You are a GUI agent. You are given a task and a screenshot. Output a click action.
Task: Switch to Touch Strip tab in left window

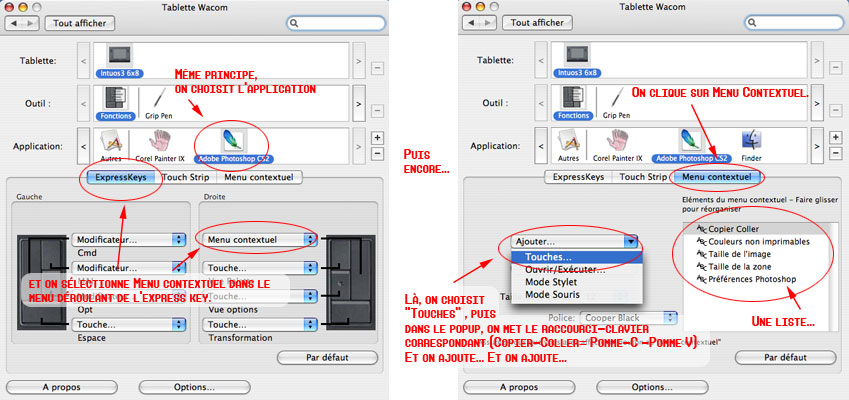pos(186,177)
